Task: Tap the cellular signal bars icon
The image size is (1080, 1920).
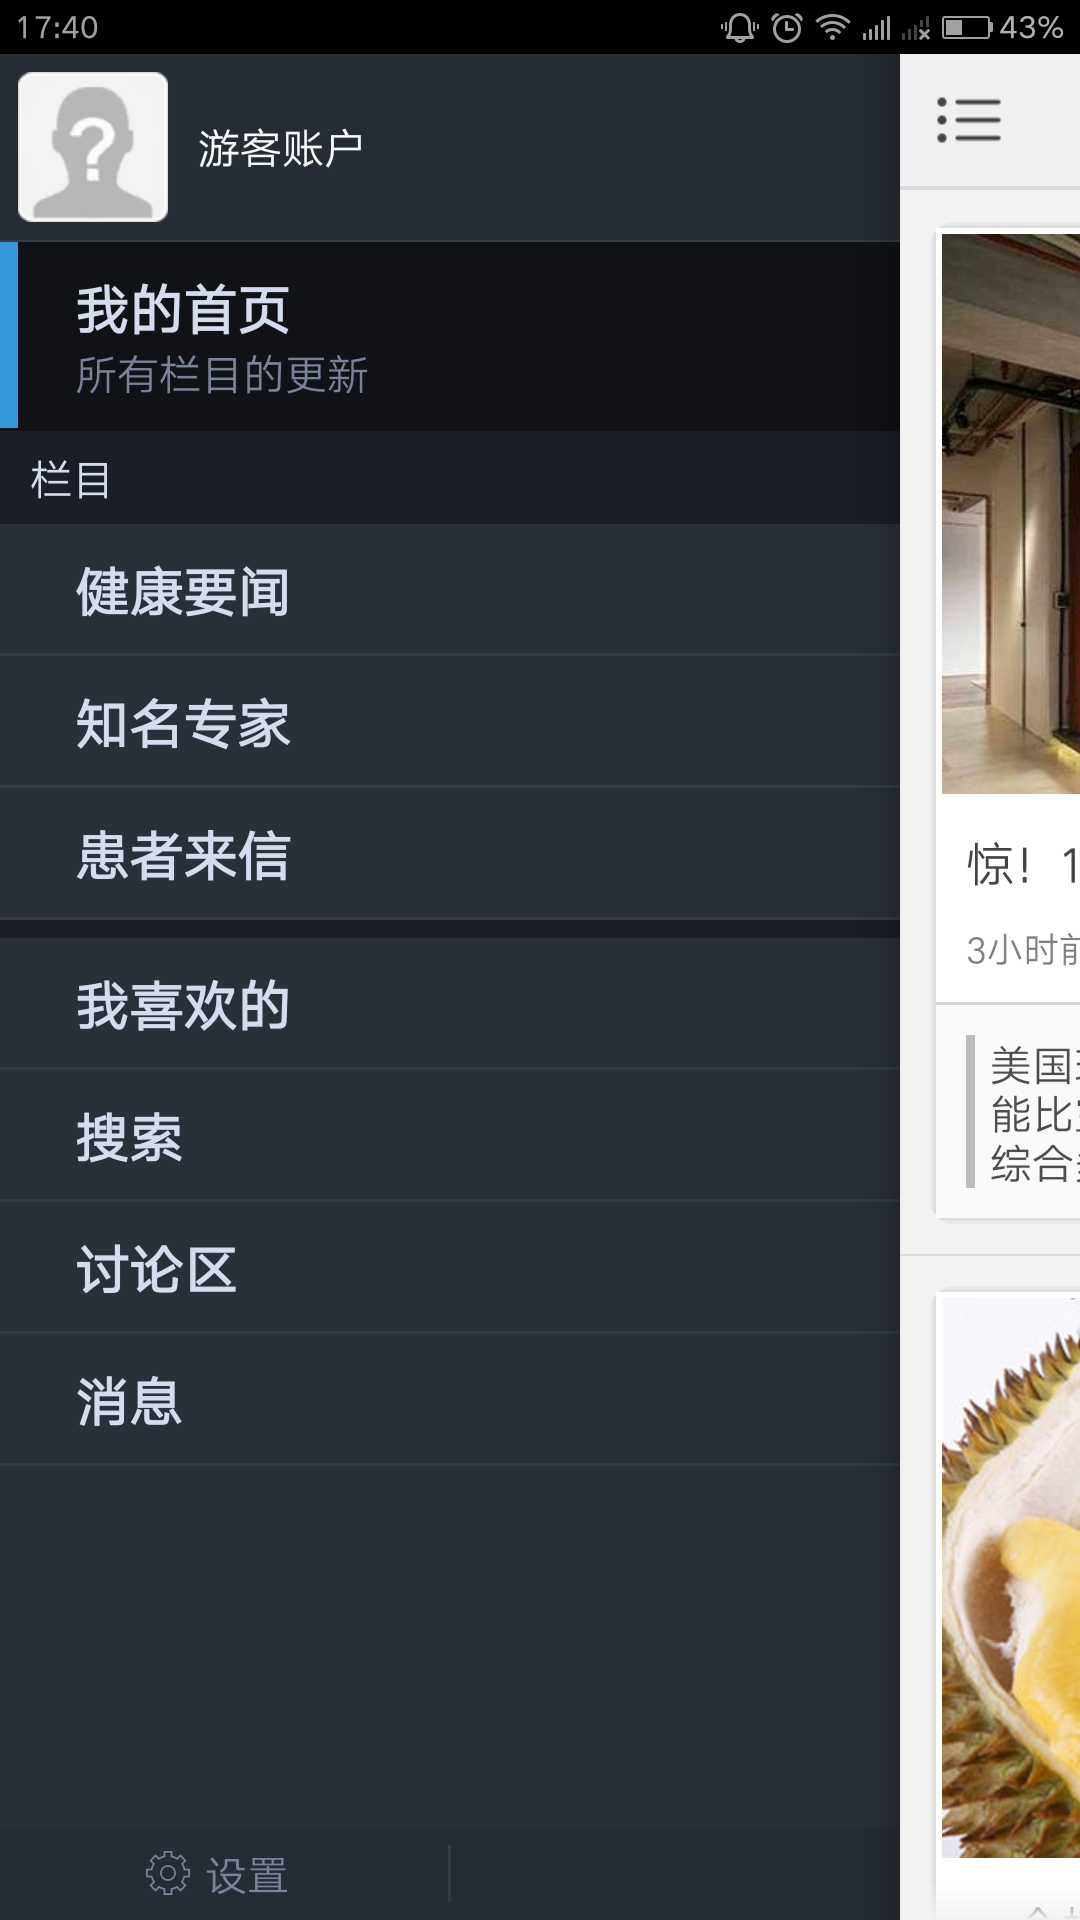Action: tap(877, 28)
